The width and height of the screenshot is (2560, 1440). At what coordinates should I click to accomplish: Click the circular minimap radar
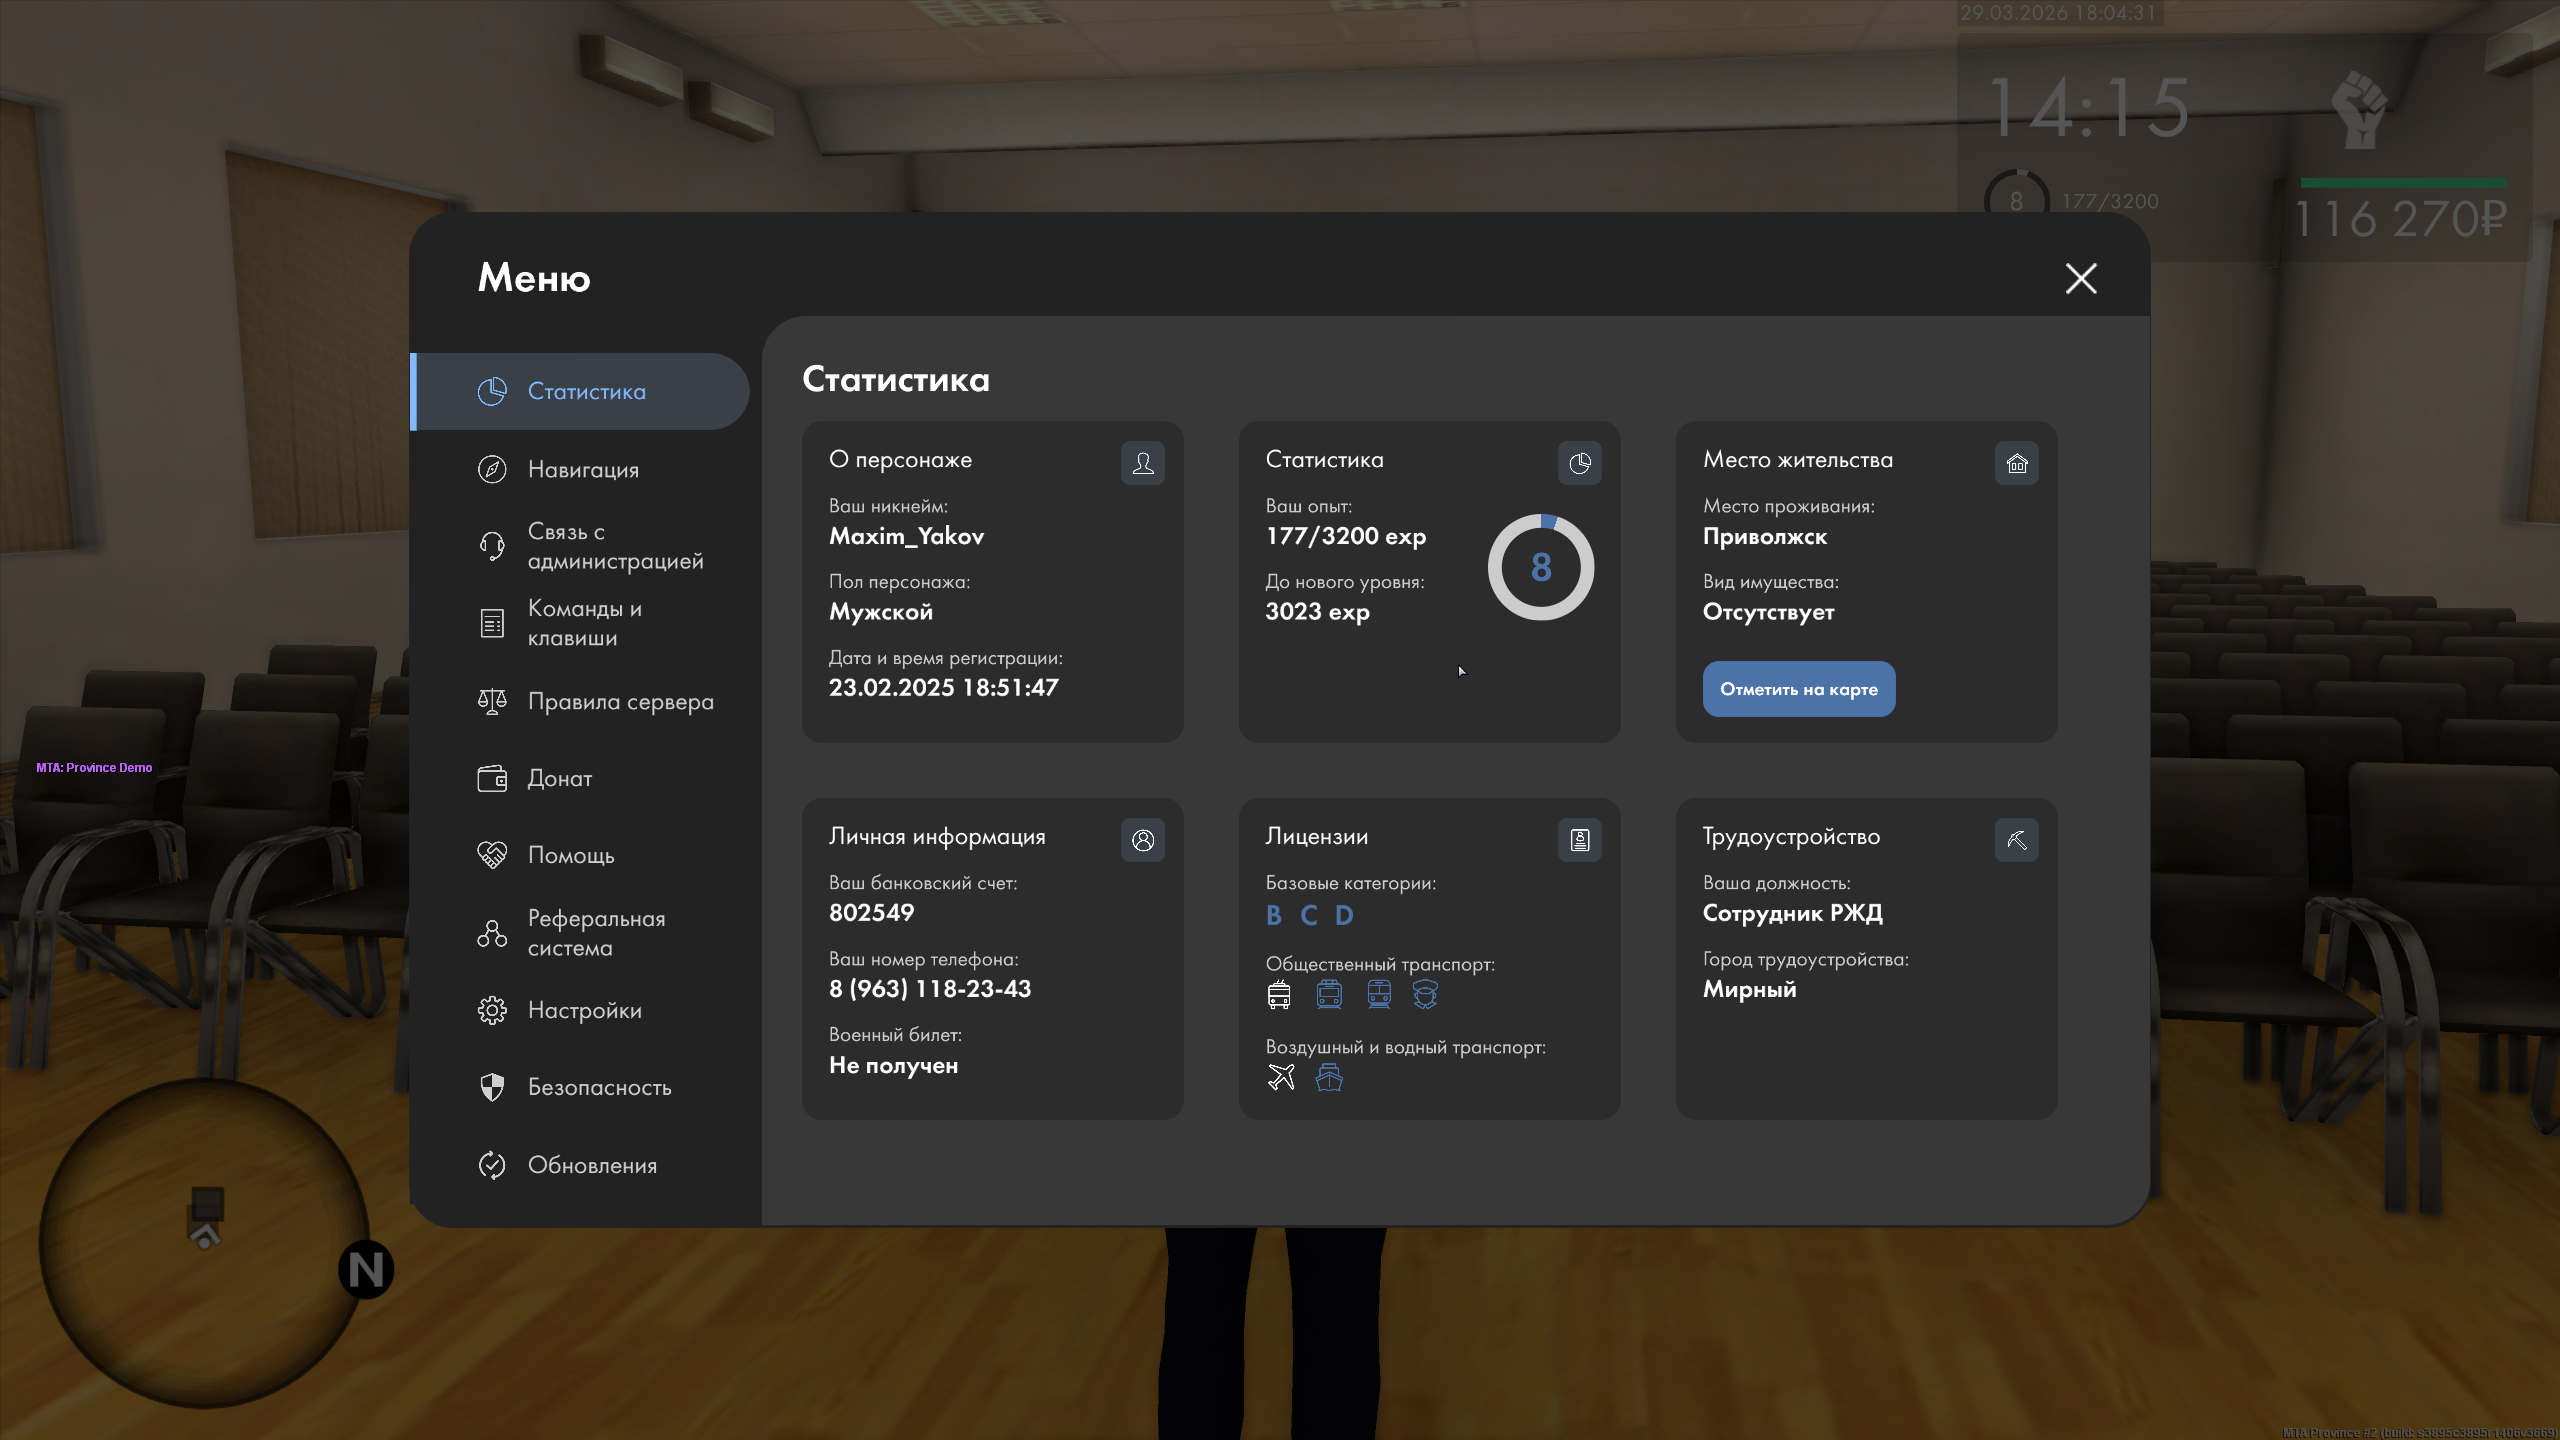tap(204, 1242)
